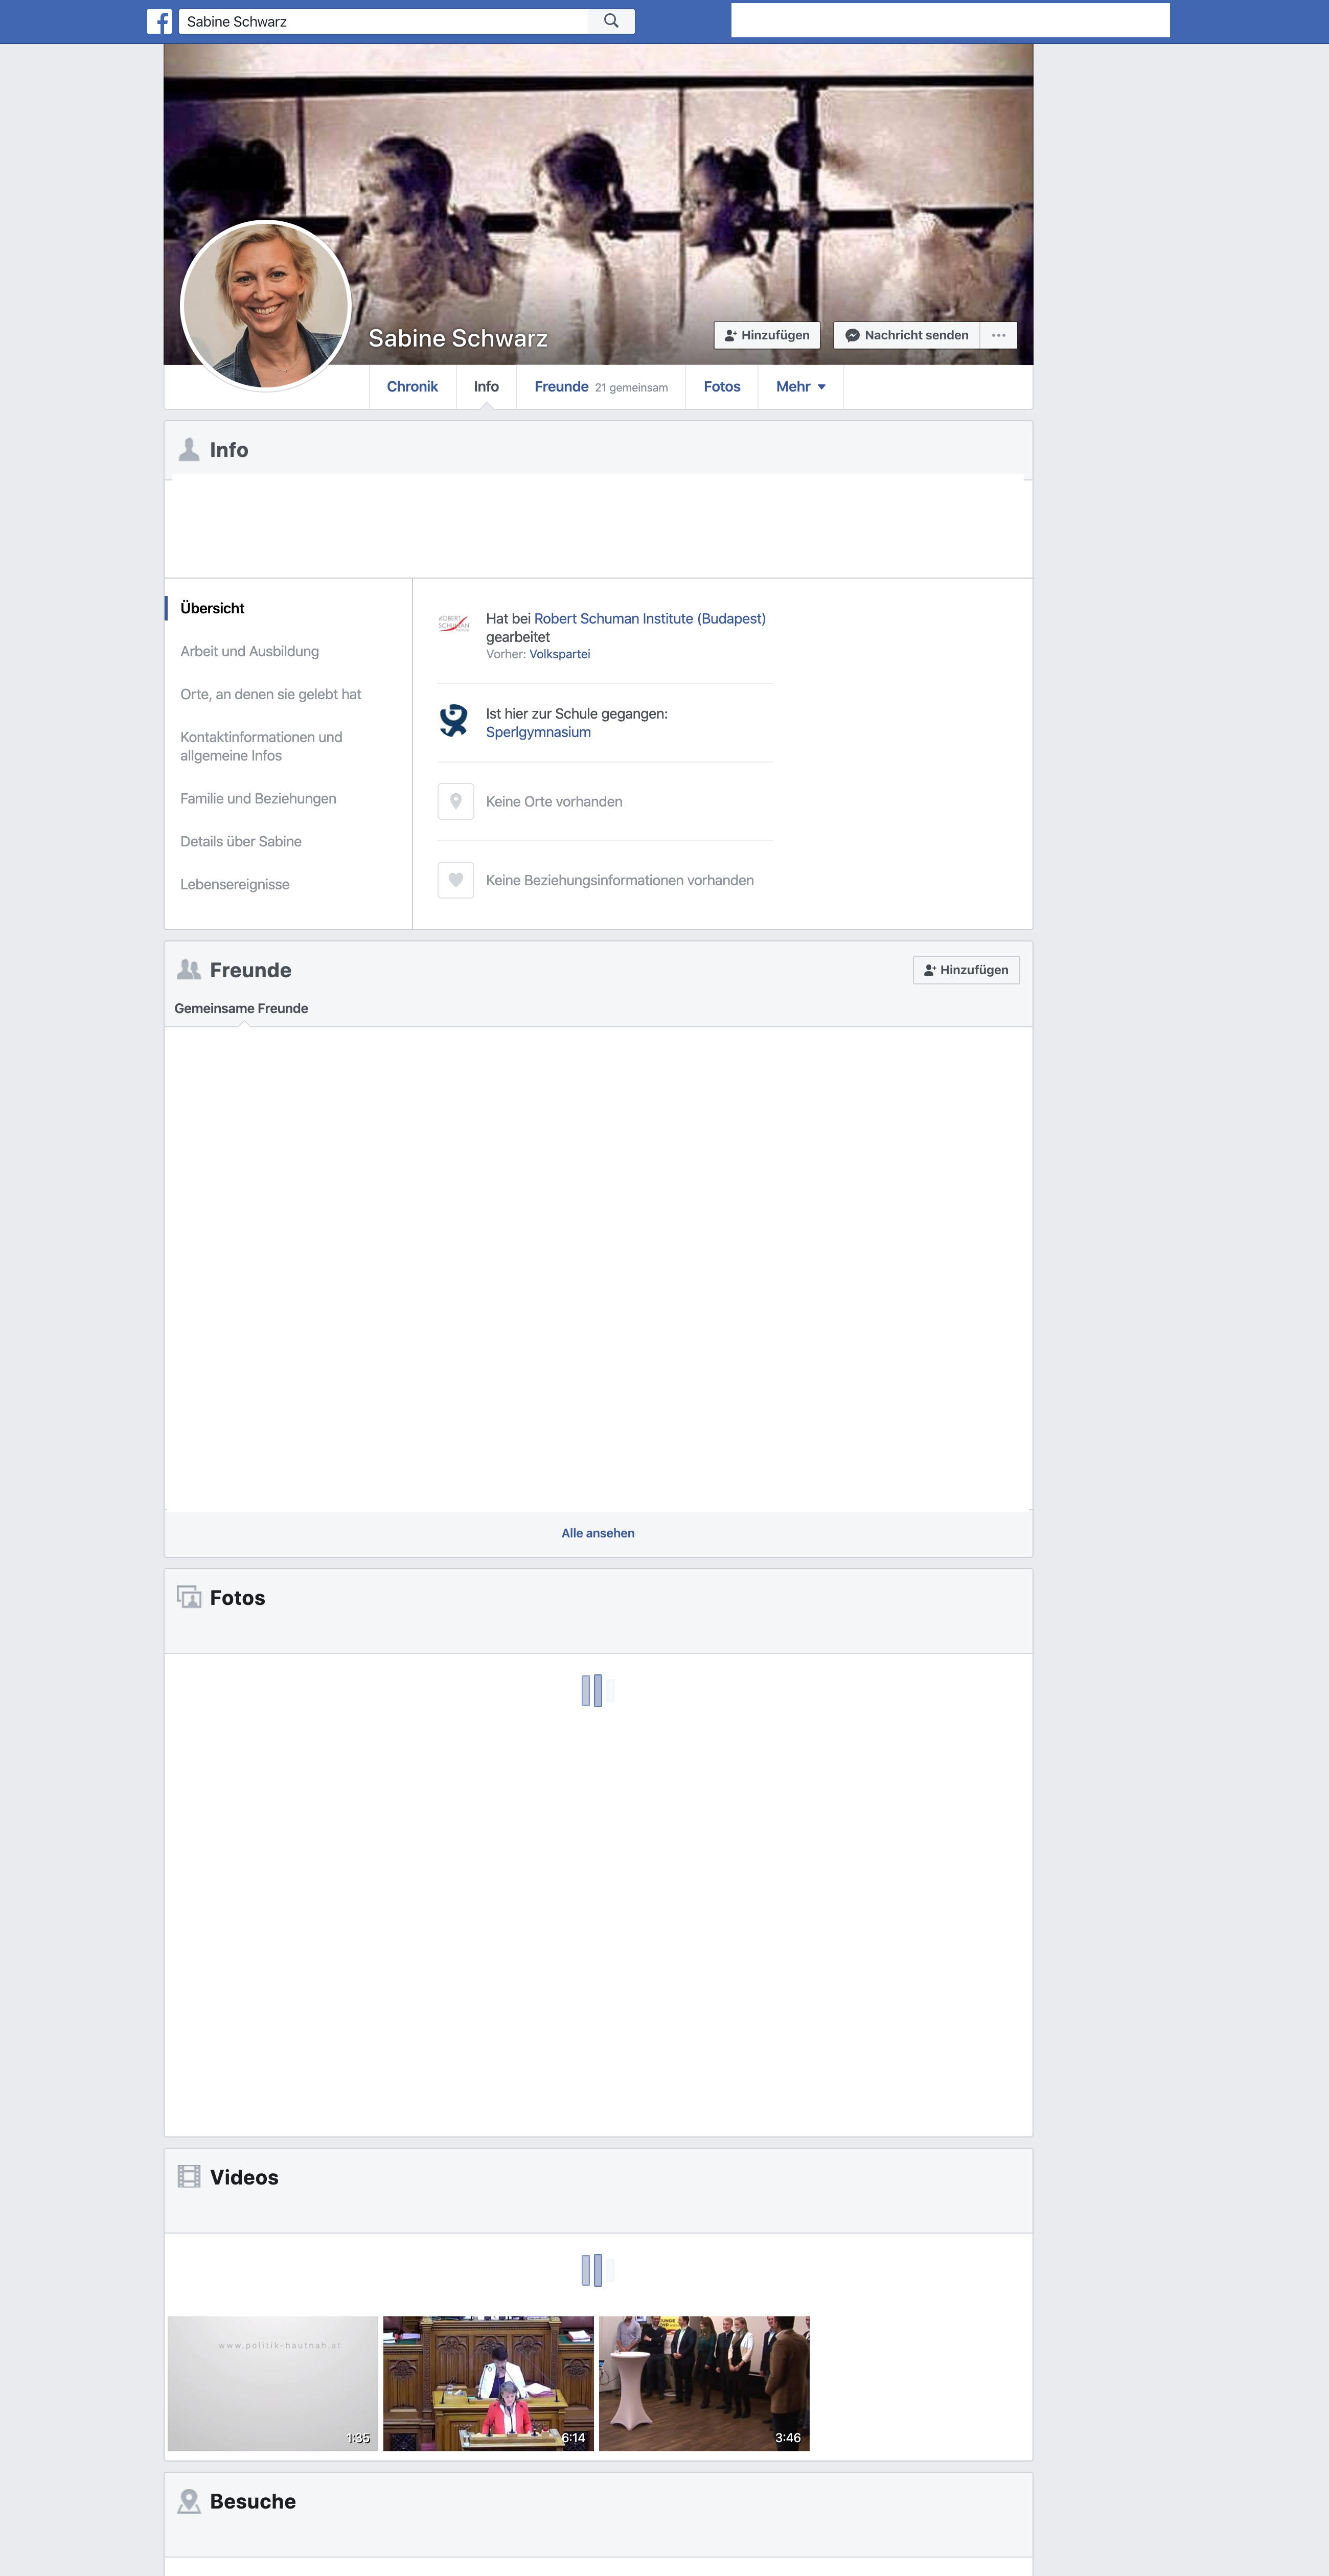Click Nachricht senden button
Image resolution: width=1329 pixels, height=2576 pixels.
(x=907, y=335)
